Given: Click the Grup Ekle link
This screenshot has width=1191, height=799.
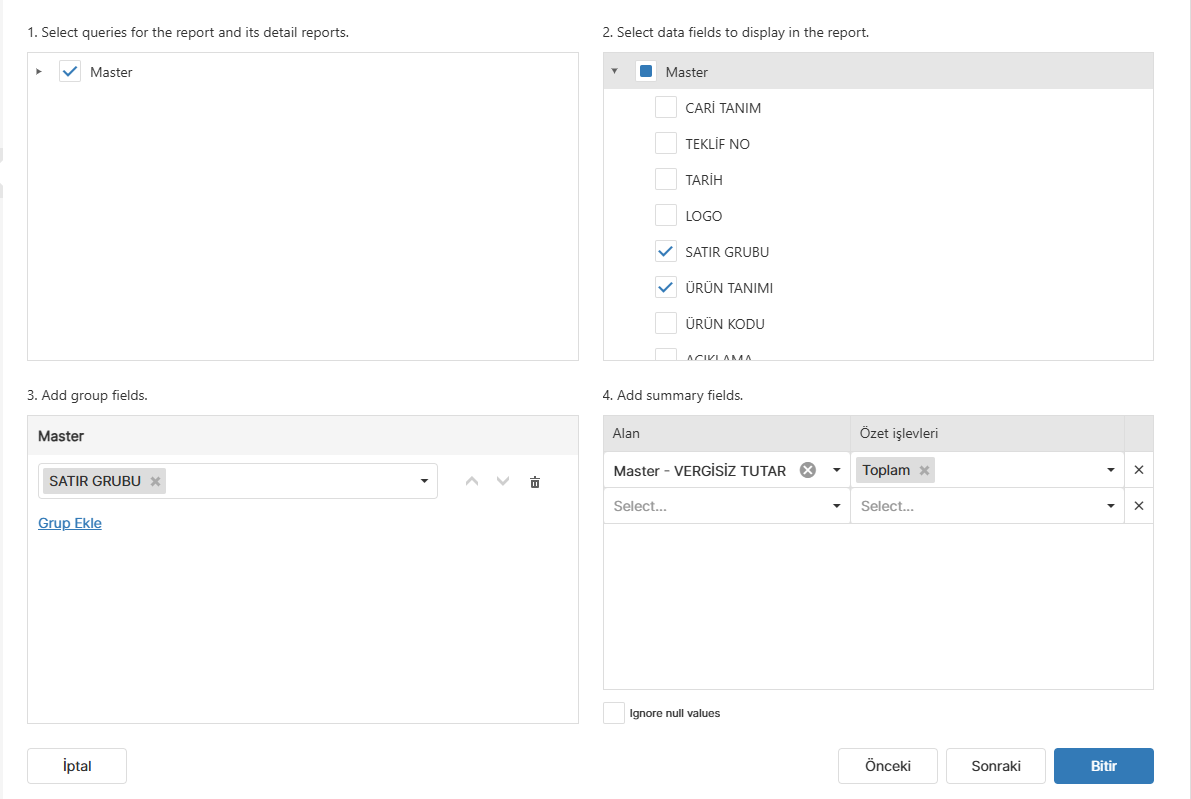Looking at the screenshot, I should [x=70, y=523].
